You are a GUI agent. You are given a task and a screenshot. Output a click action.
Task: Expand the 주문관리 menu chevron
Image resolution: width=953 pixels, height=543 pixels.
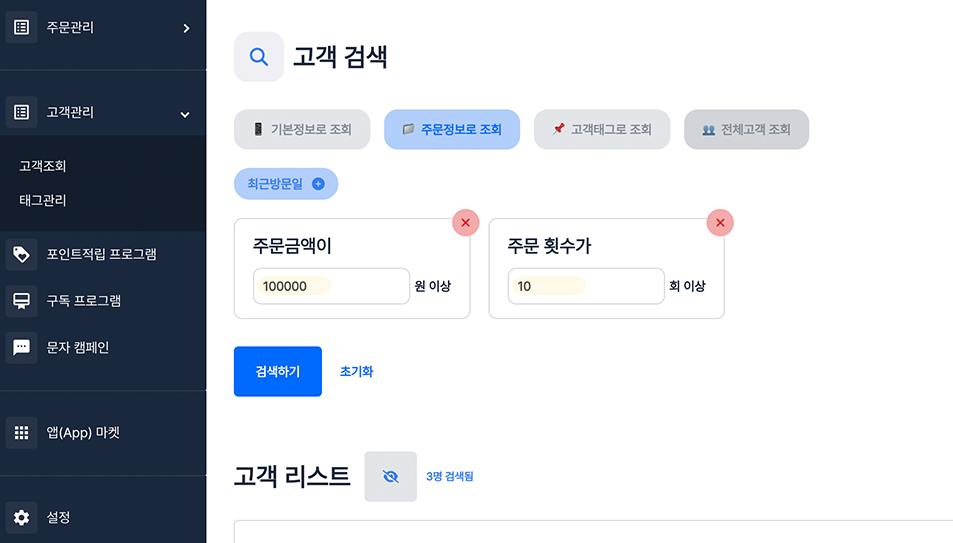click(x=186, y=29)
